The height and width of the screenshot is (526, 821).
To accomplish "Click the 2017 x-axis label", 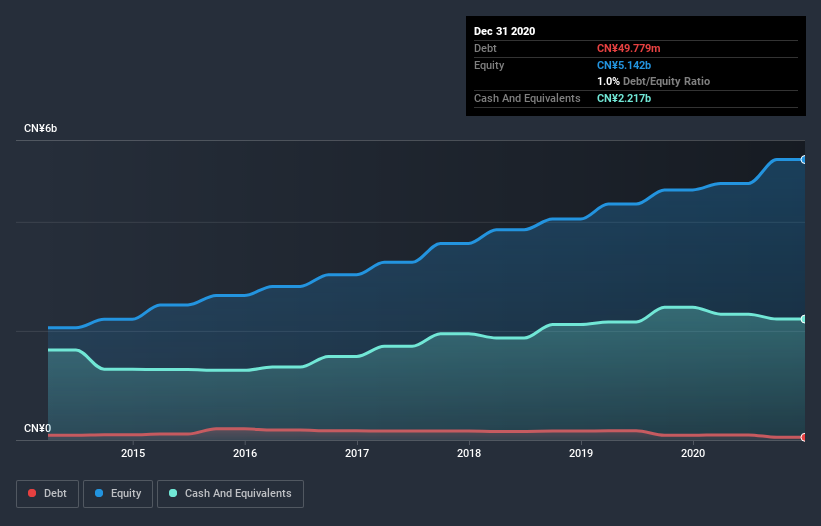I will tap(357, 453).
